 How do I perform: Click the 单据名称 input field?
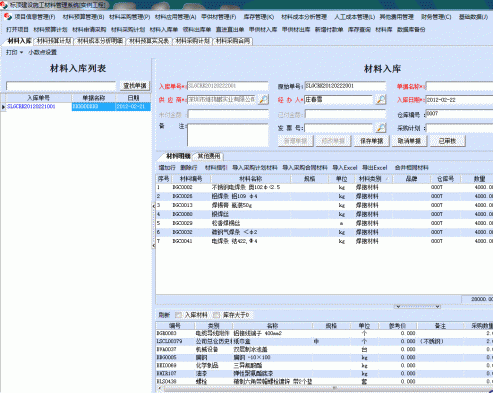click(459, 86)
